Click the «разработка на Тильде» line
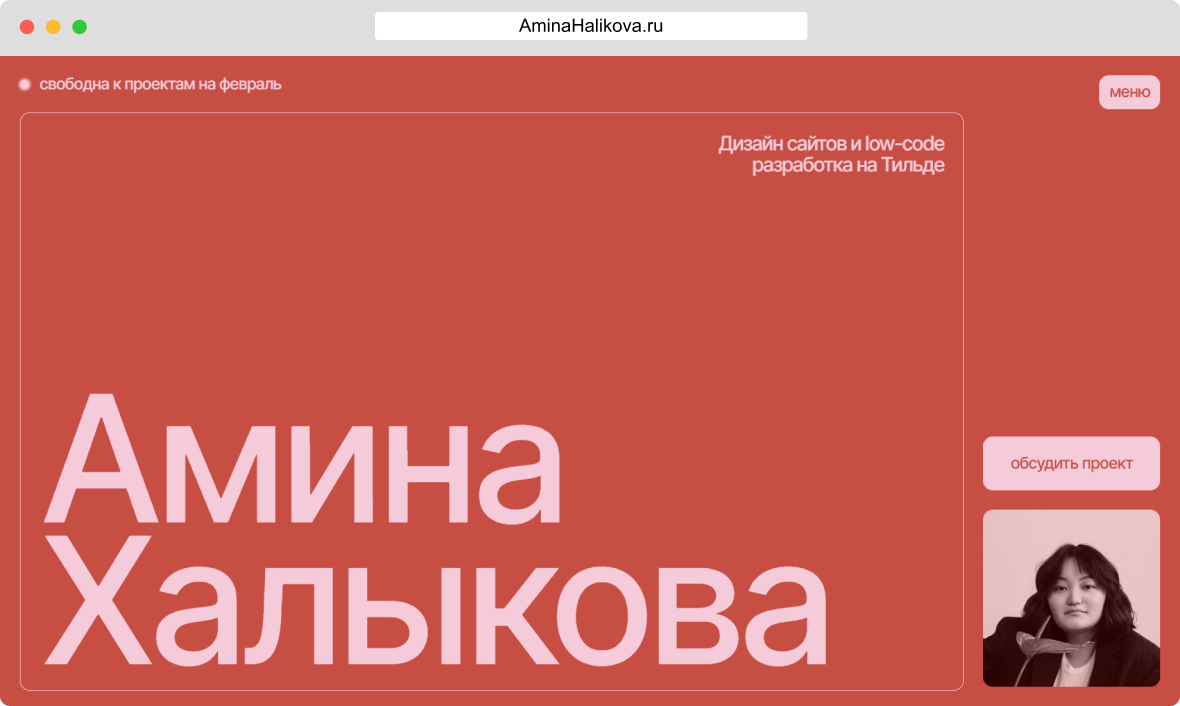 coord(848,166)
